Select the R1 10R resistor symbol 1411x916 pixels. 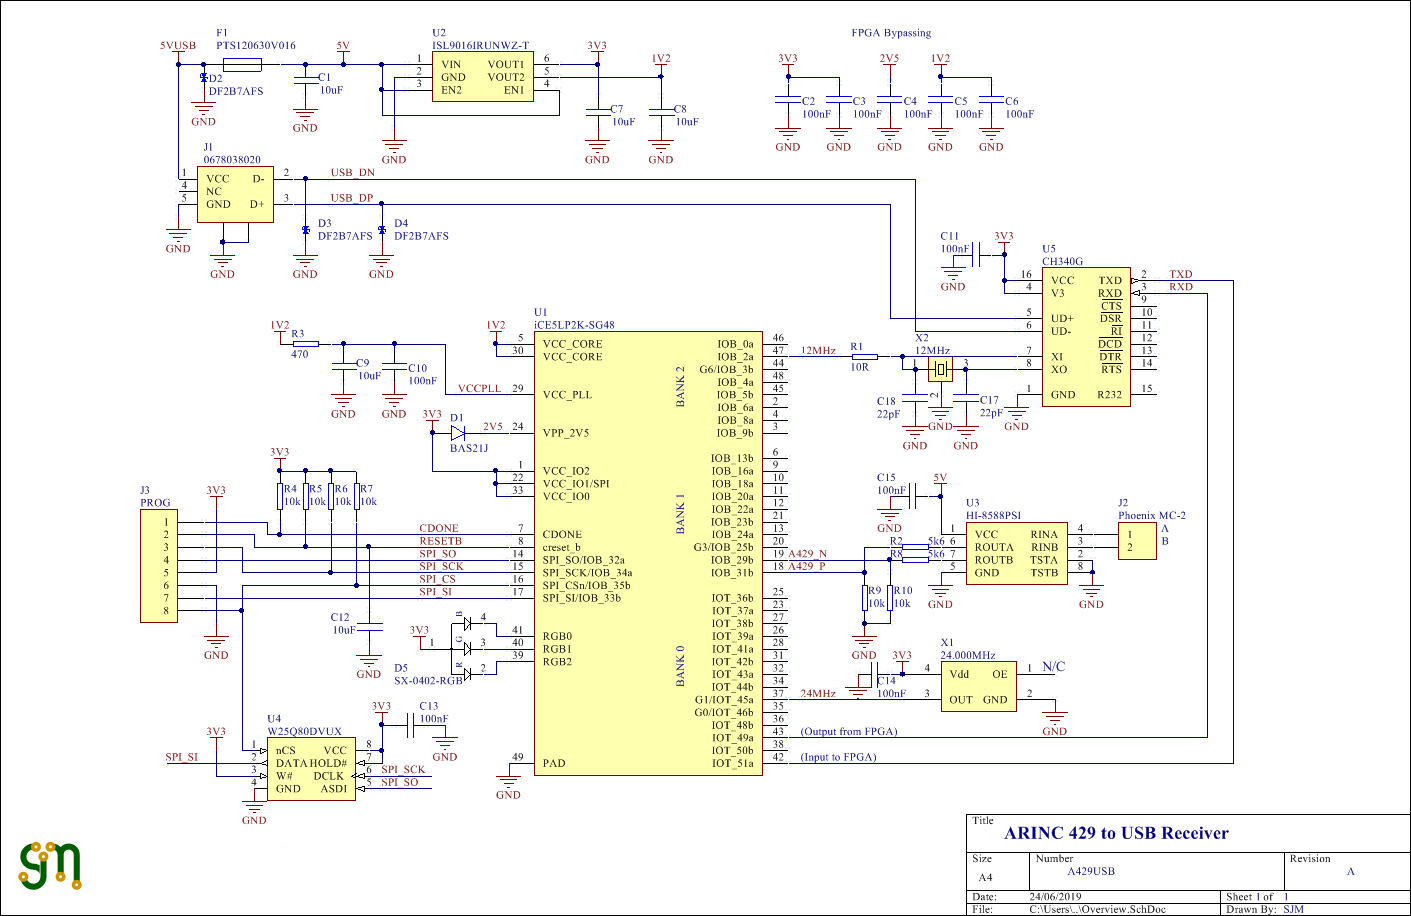pyautogui.click(x=864, y=356)
